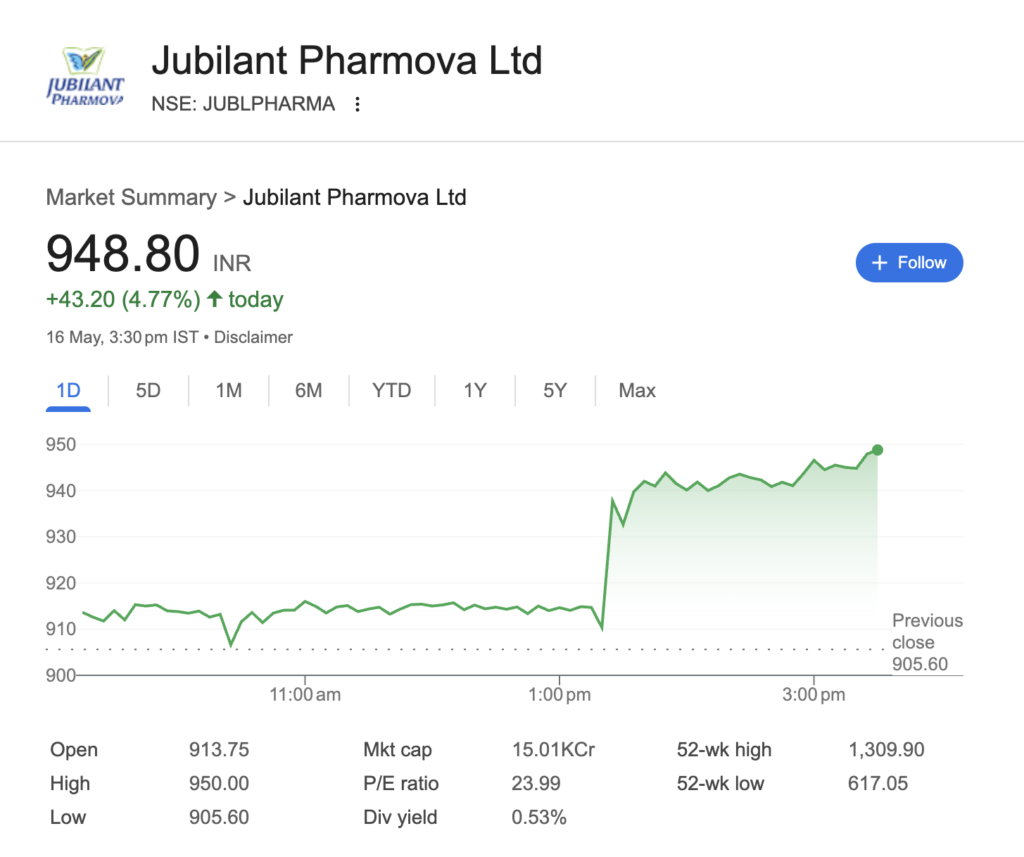Click the plus icon in Follow
This screenshot has height=857, width=1024.
880,263
